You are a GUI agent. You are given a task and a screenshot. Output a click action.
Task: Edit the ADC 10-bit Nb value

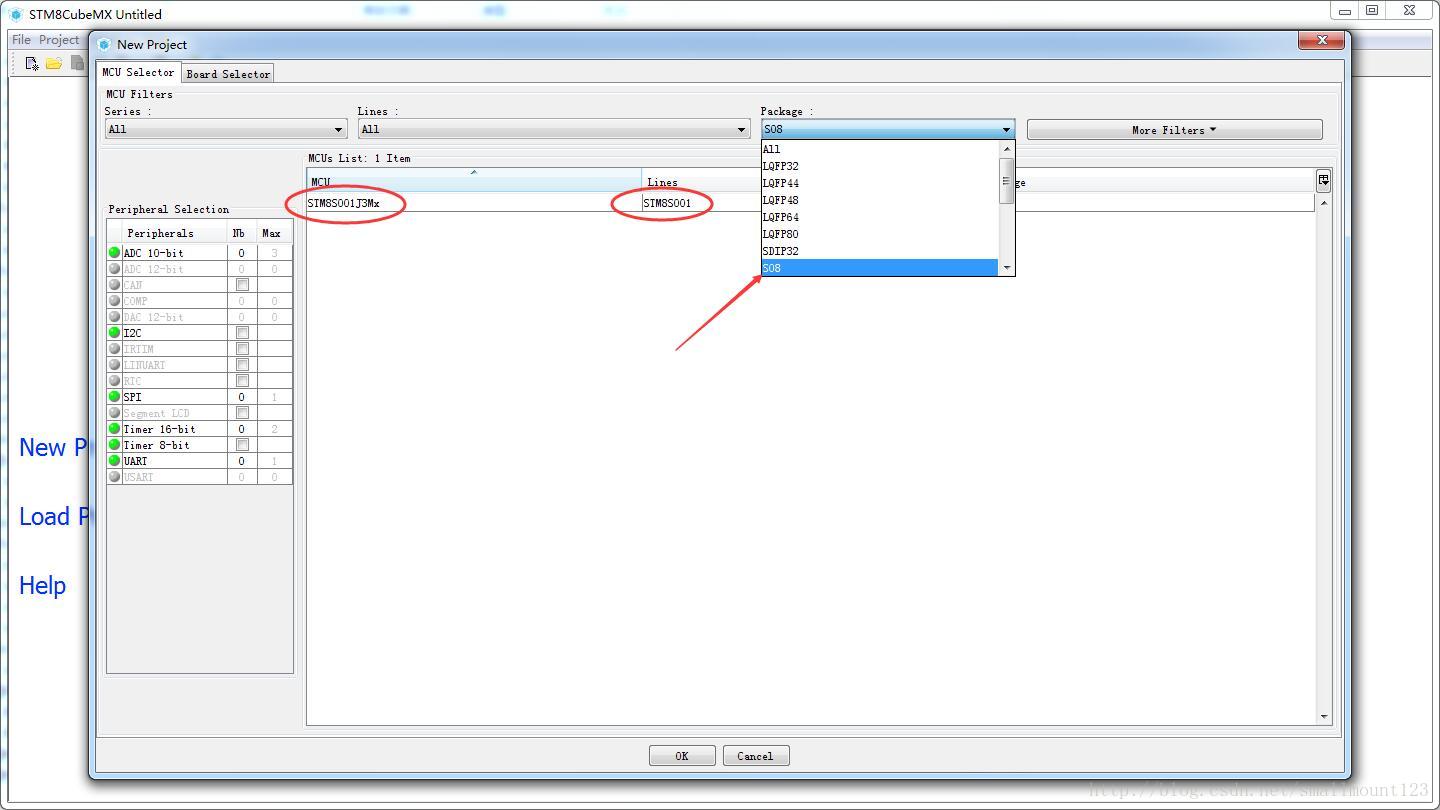pyautogui.click(x=242, y=253)
